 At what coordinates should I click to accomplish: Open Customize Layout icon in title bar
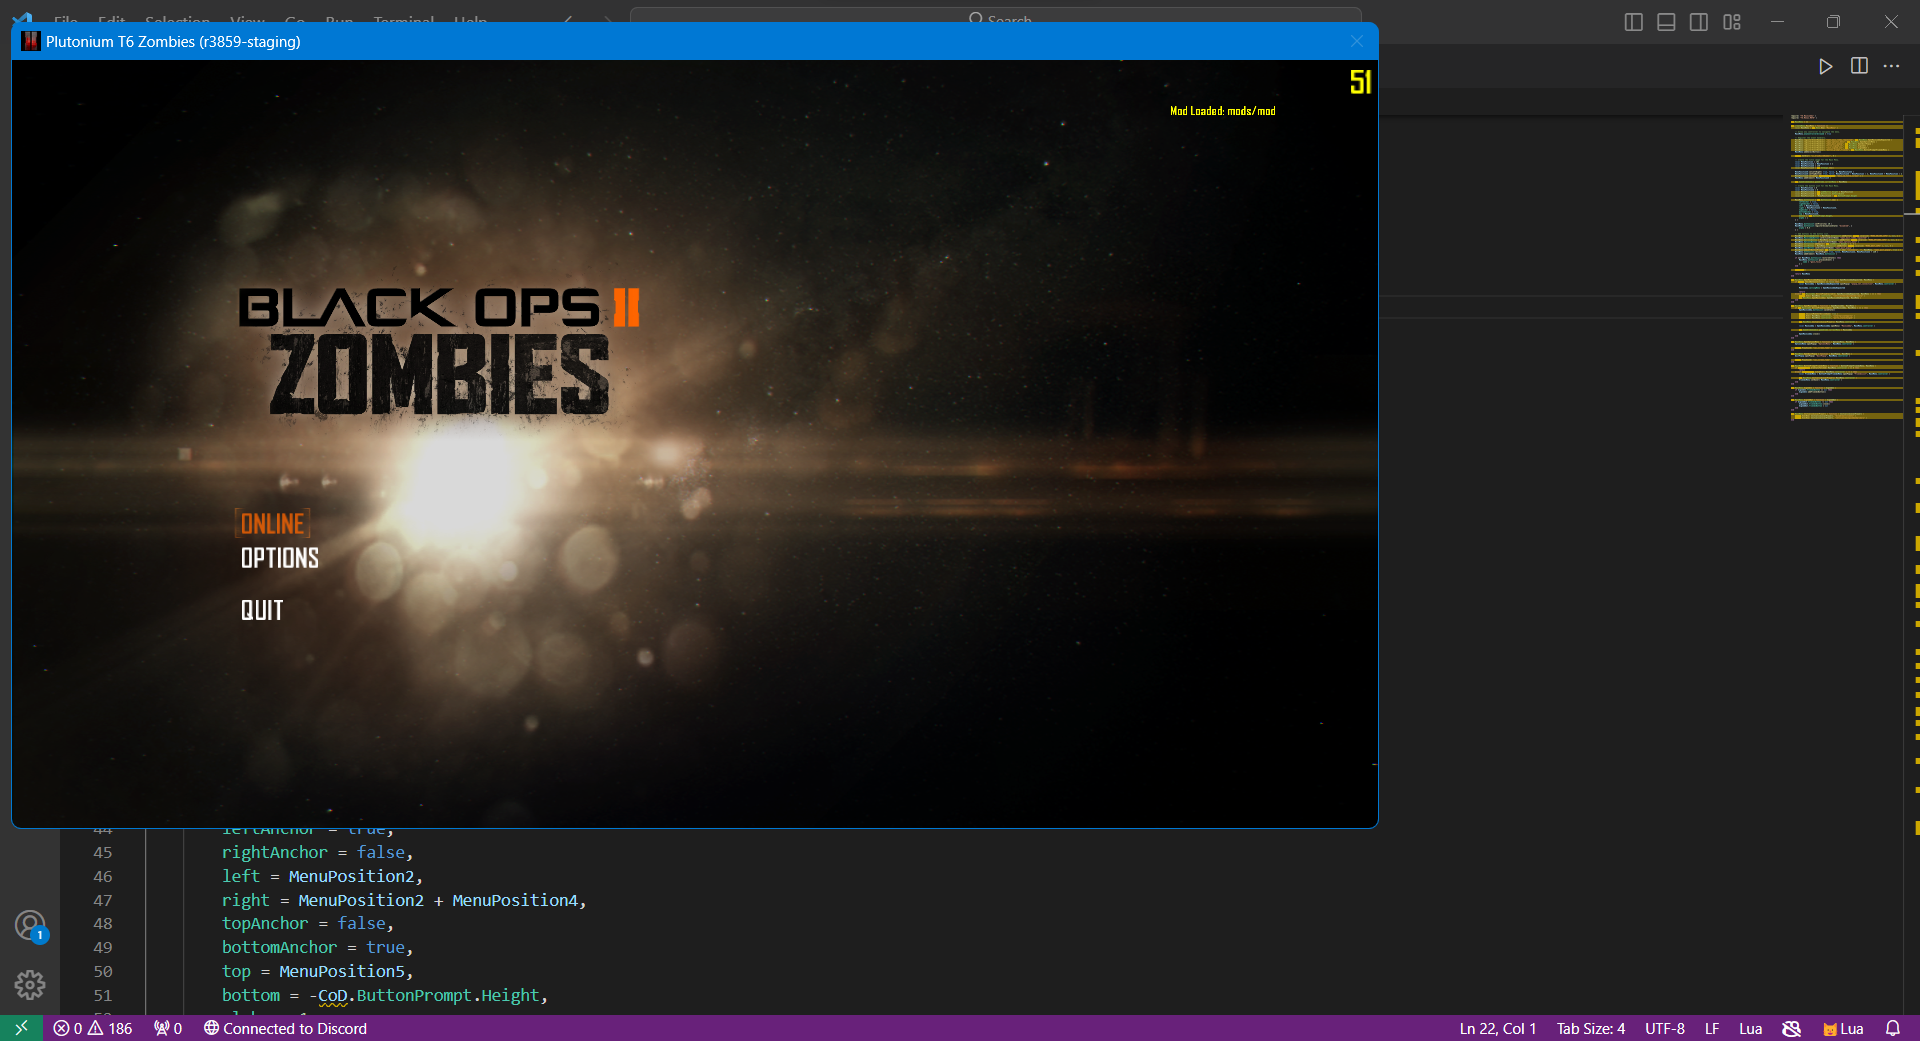pos(1732,22)
